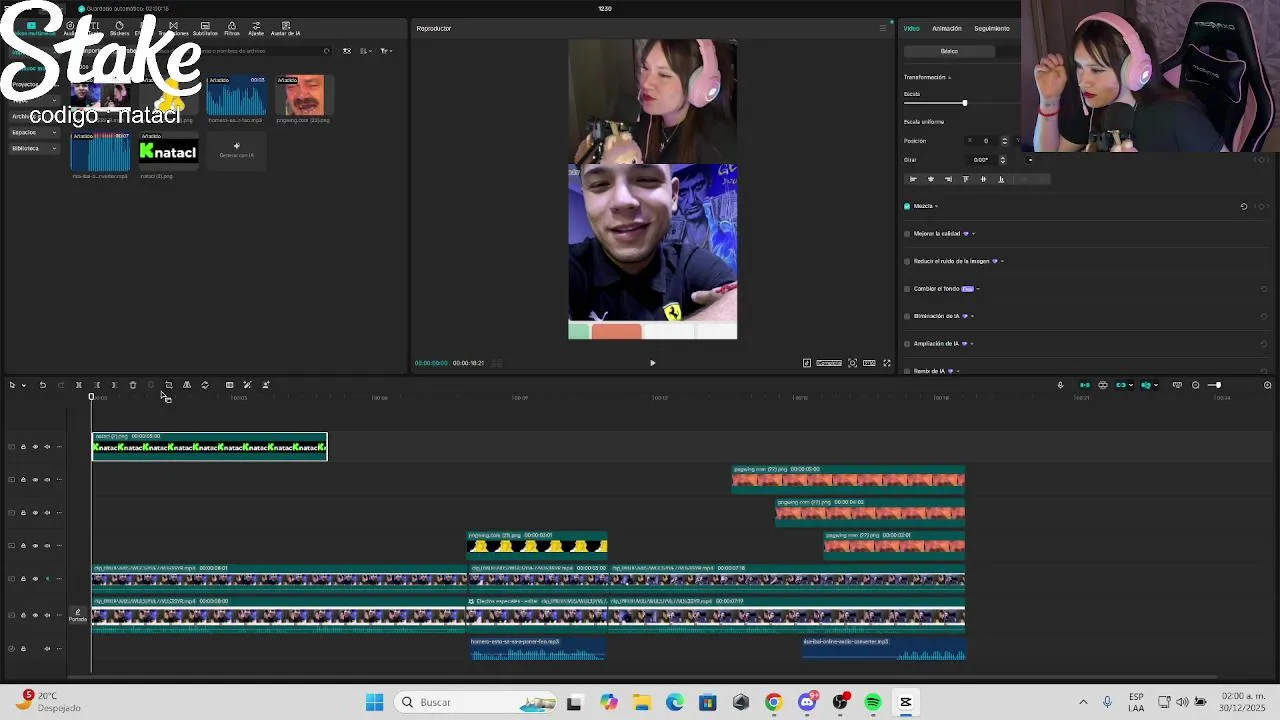Click the Escala slider handle
Screen dimensions: 1280x720
tap(964, 103)
